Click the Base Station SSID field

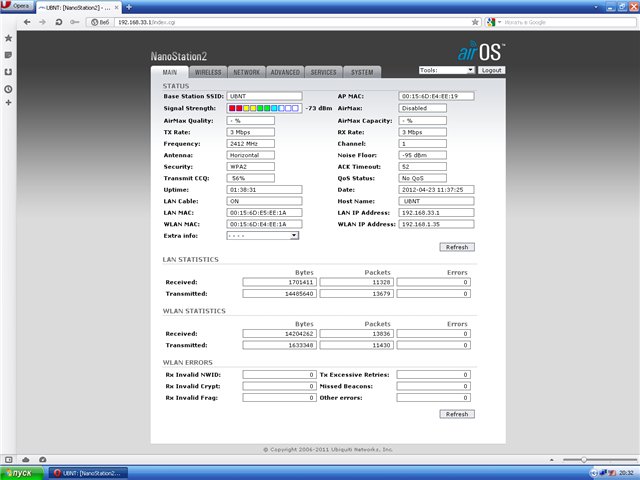pos(264,96)
